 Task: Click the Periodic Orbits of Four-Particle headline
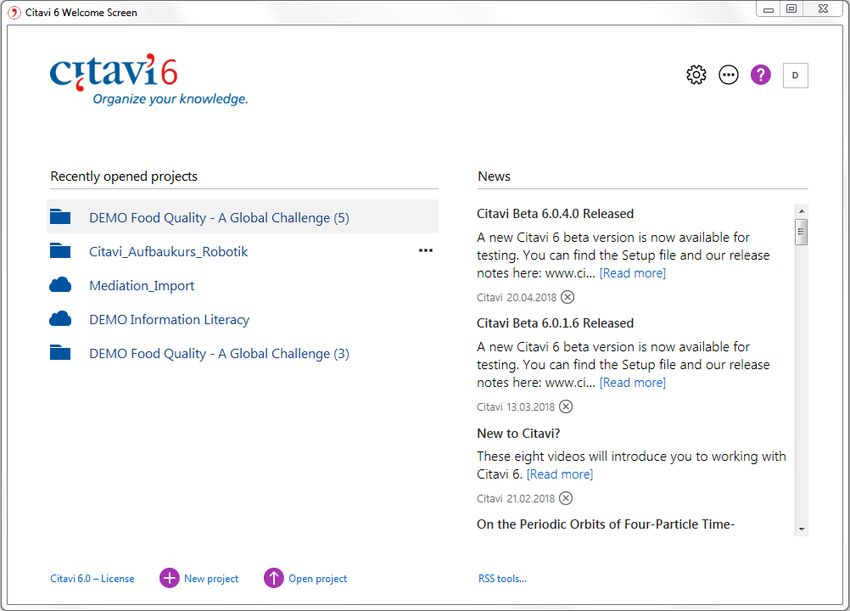[x=606, y=524]
